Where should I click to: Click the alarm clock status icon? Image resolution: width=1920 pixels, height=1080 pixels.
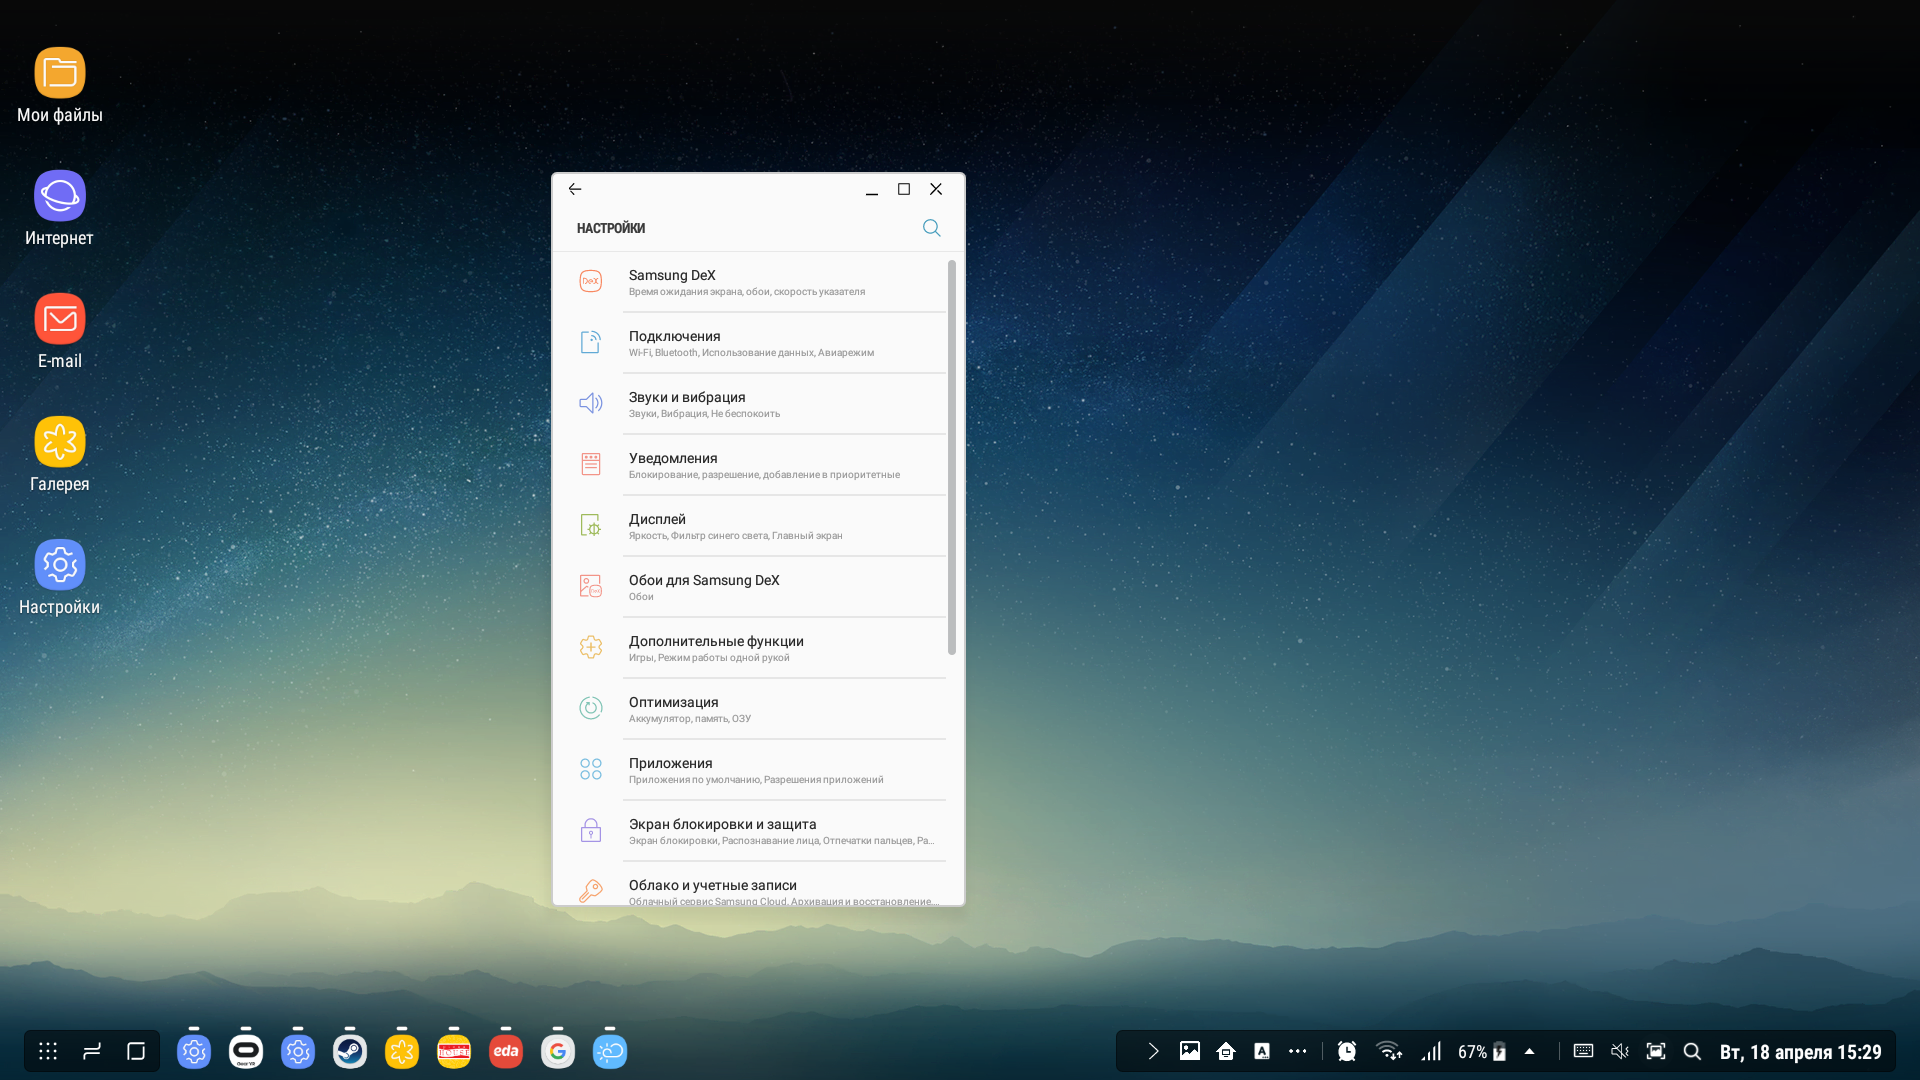click(1347, 1051)
